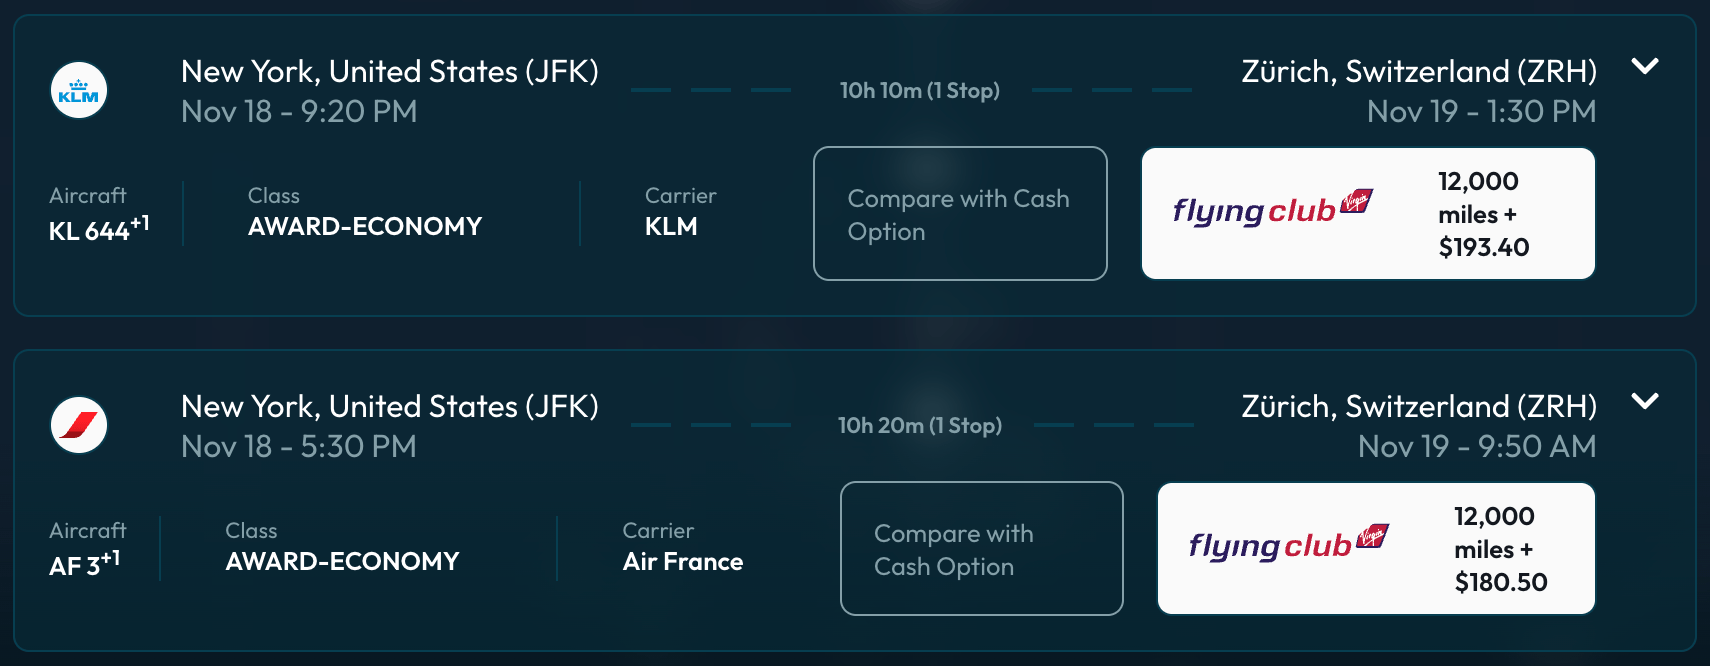Click the AWARD-ECONOMY class label on KLM flight
Screen dimensions: 1710x666
coord(364,226)
